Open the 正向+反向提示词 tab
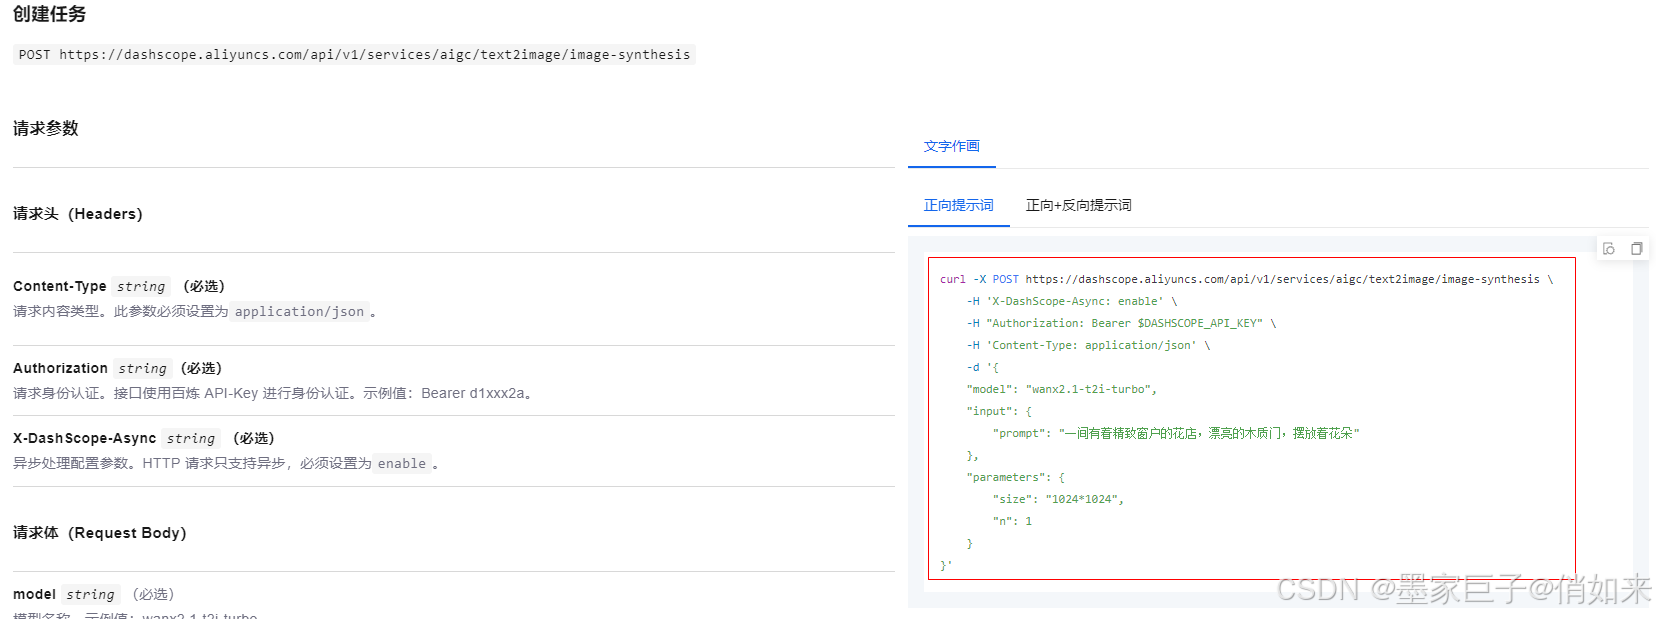This screenshot has width=1656, height=619. point(1078,205)
